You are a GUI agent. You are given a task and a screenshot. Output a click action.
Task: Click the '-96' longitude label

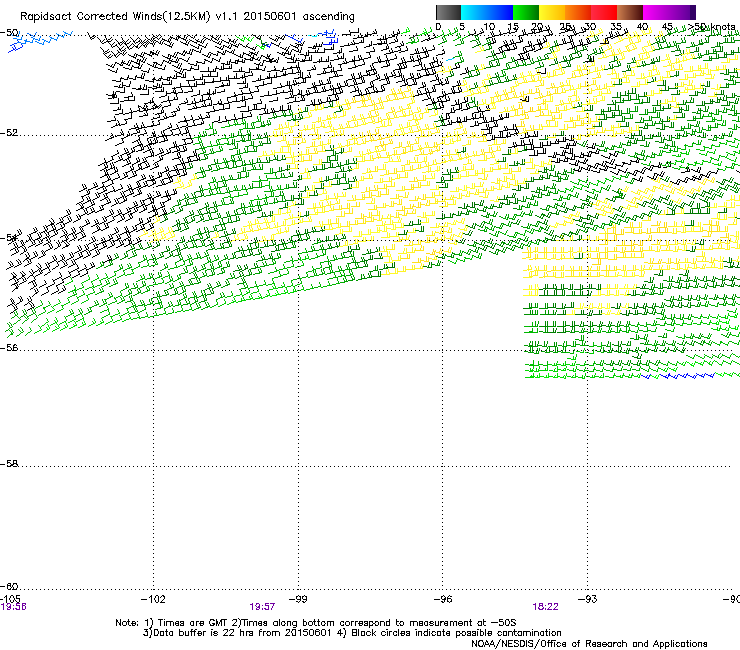click(x=443, y=599)
